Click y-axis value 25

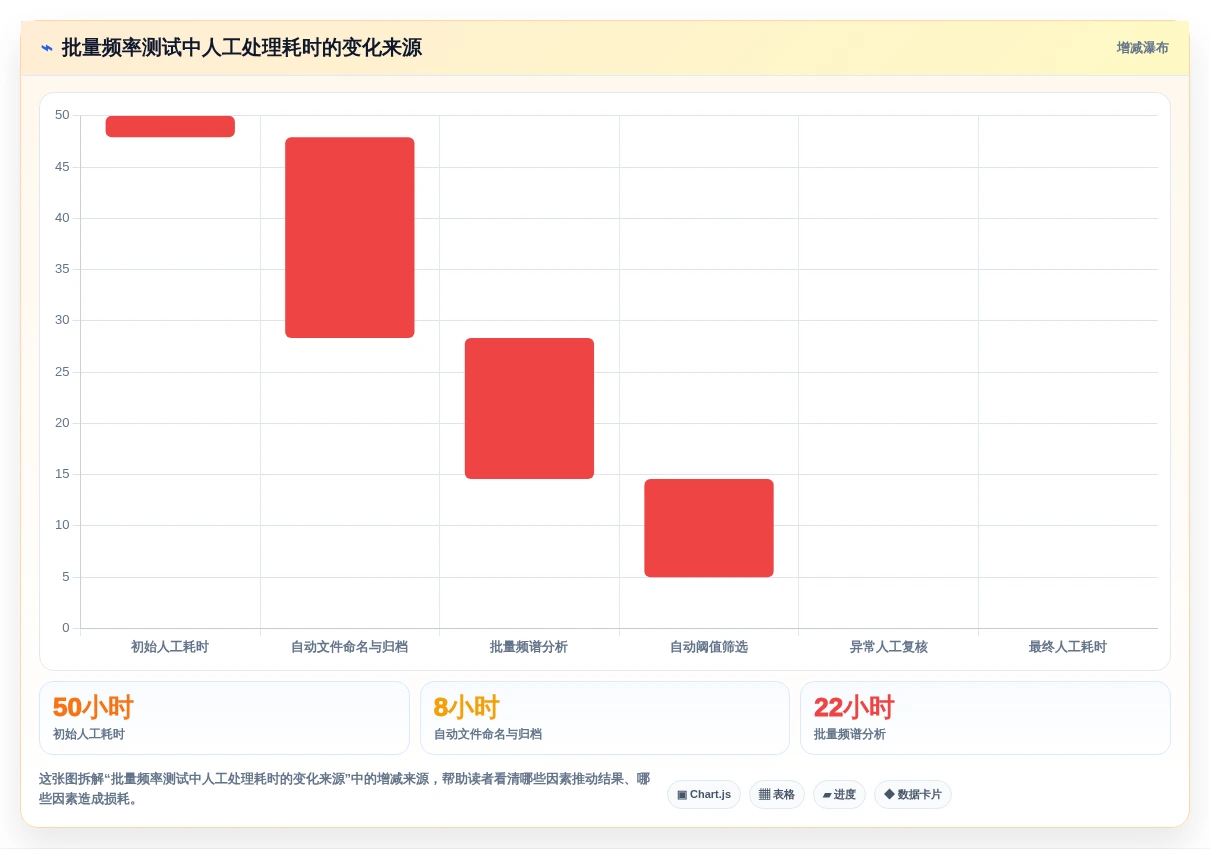[62, 372]
